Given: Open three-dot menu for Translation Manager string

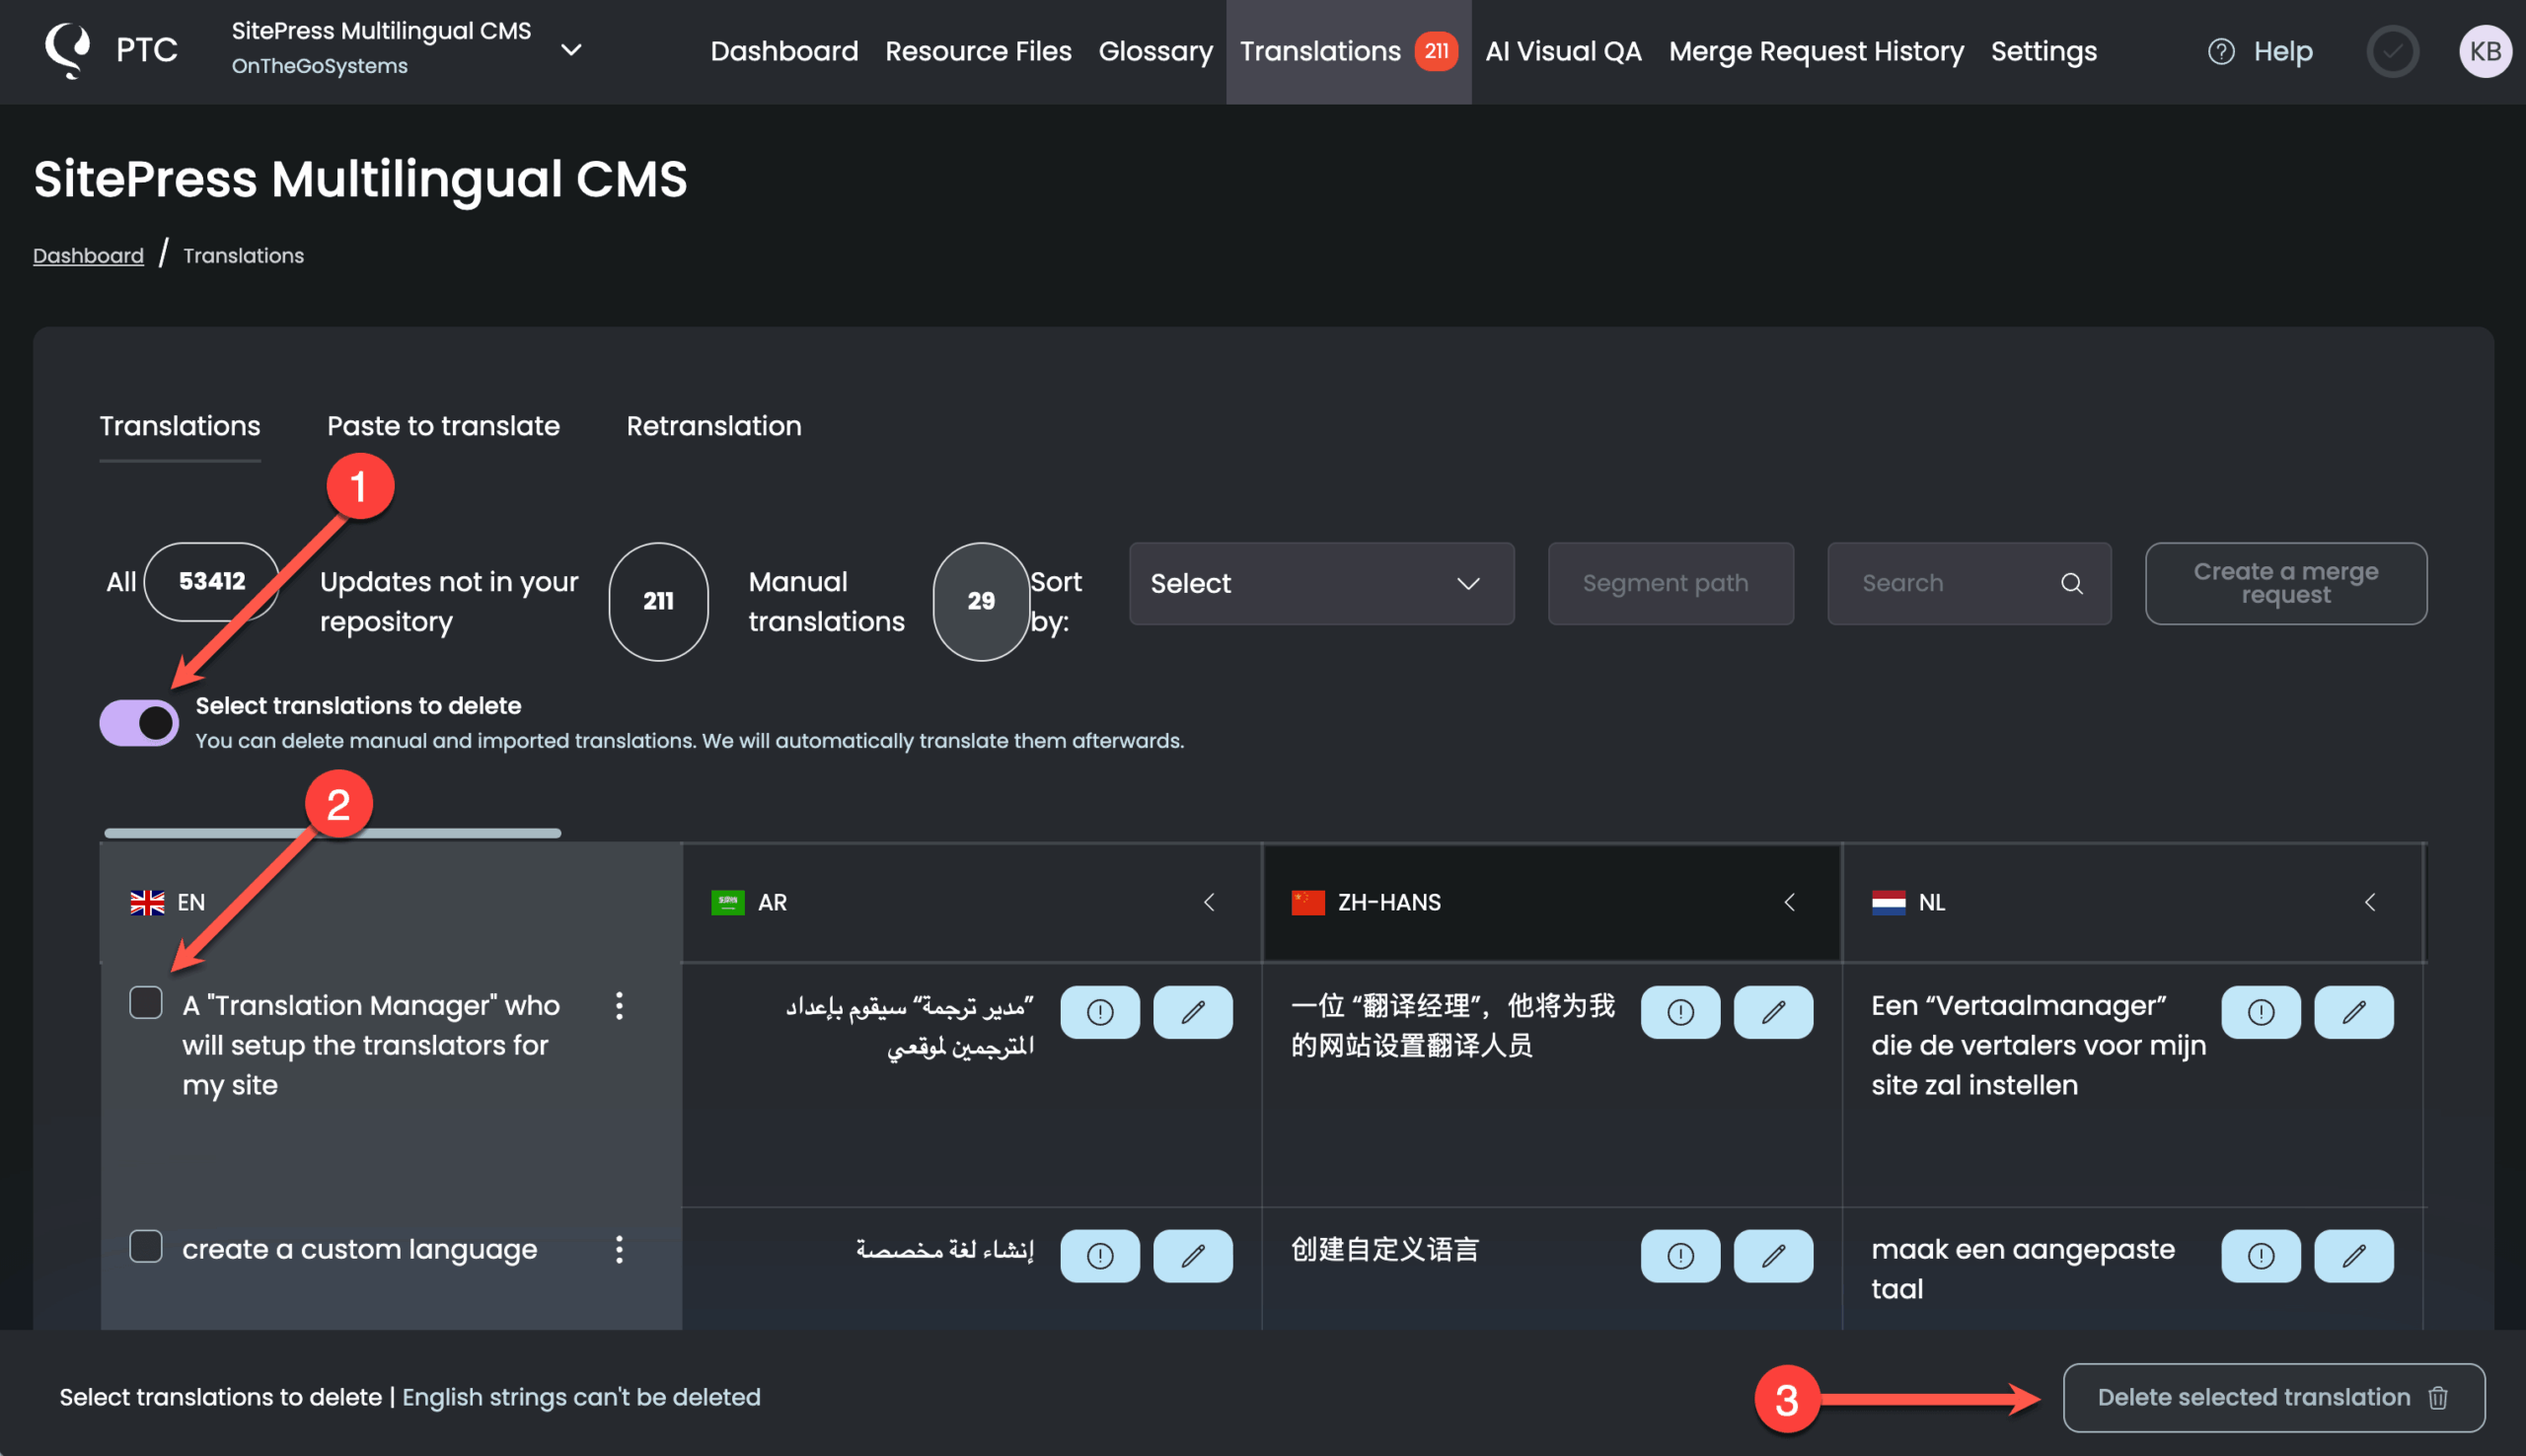Looking at the screenshot, I should pyautogui.click(x=619, y=1006).
